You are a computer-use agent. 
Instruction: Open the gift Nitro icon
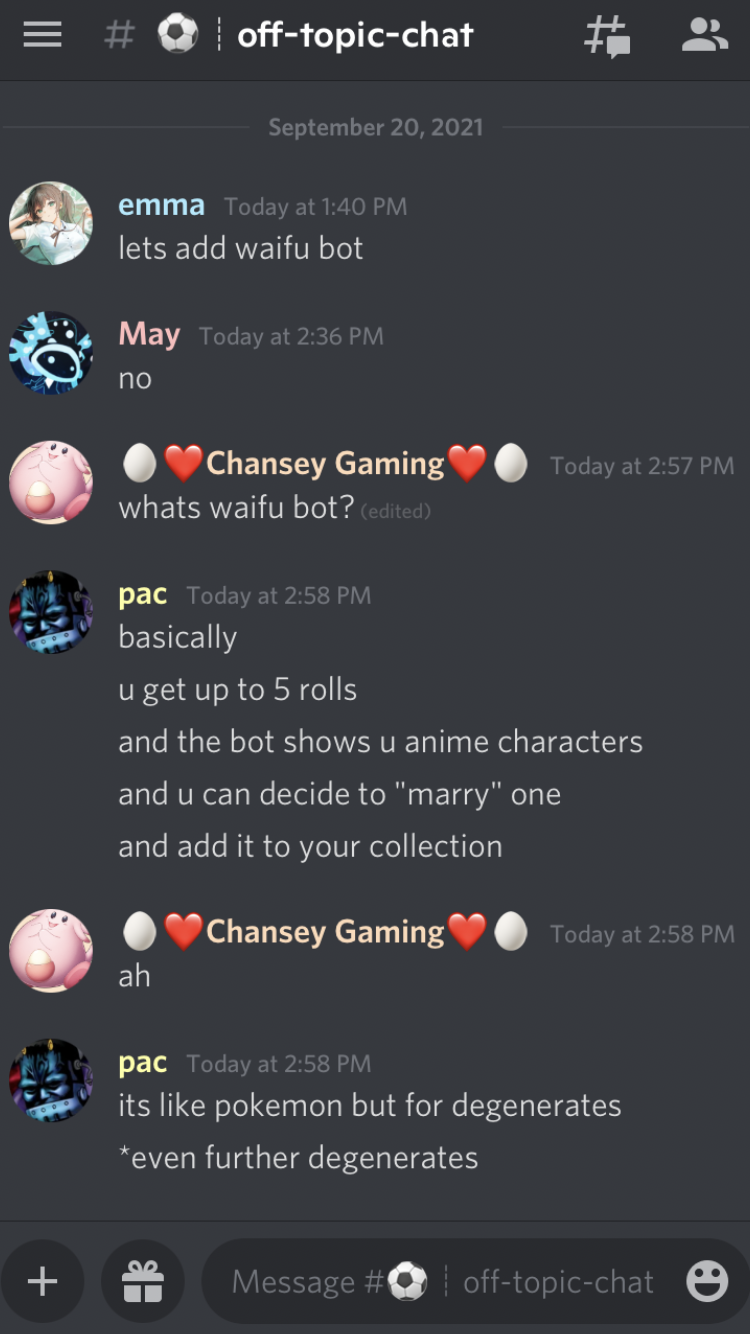click(x=143, y=1281)
